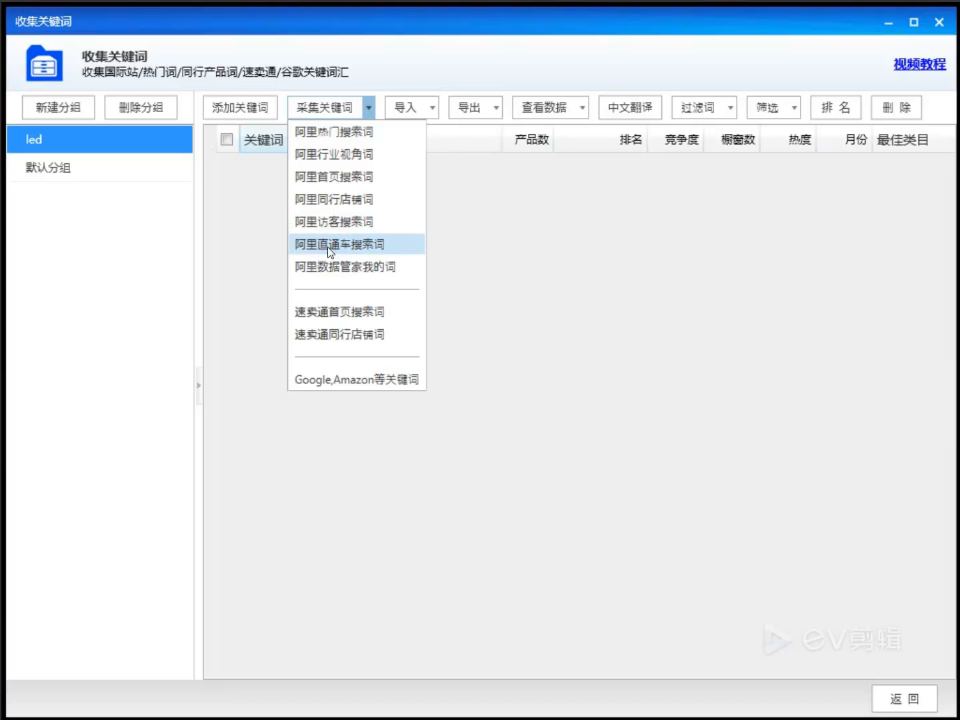Choose 速卖通首页搜索词 from the menu

point(356,312)
